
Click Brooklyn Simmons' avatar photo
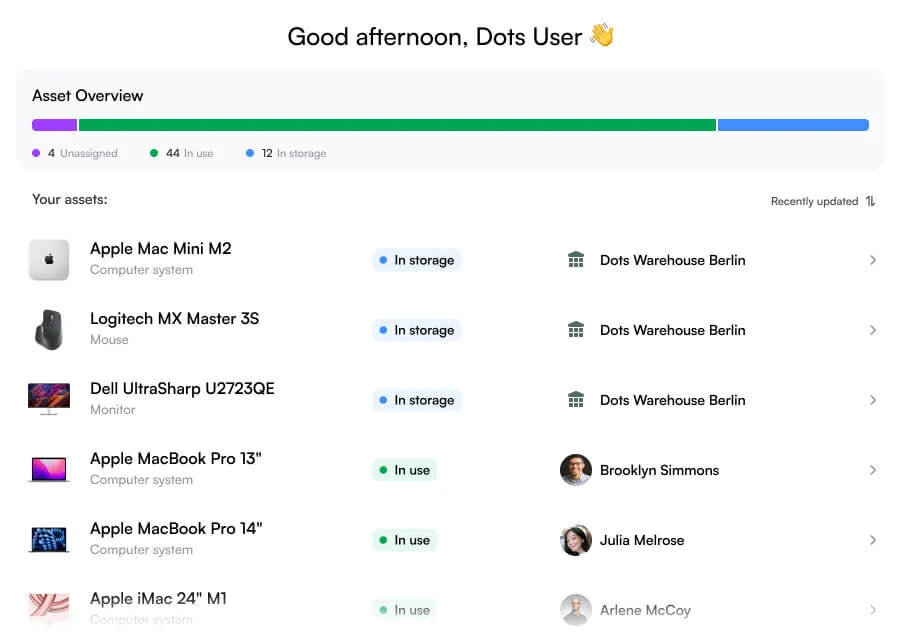[576, 470]
